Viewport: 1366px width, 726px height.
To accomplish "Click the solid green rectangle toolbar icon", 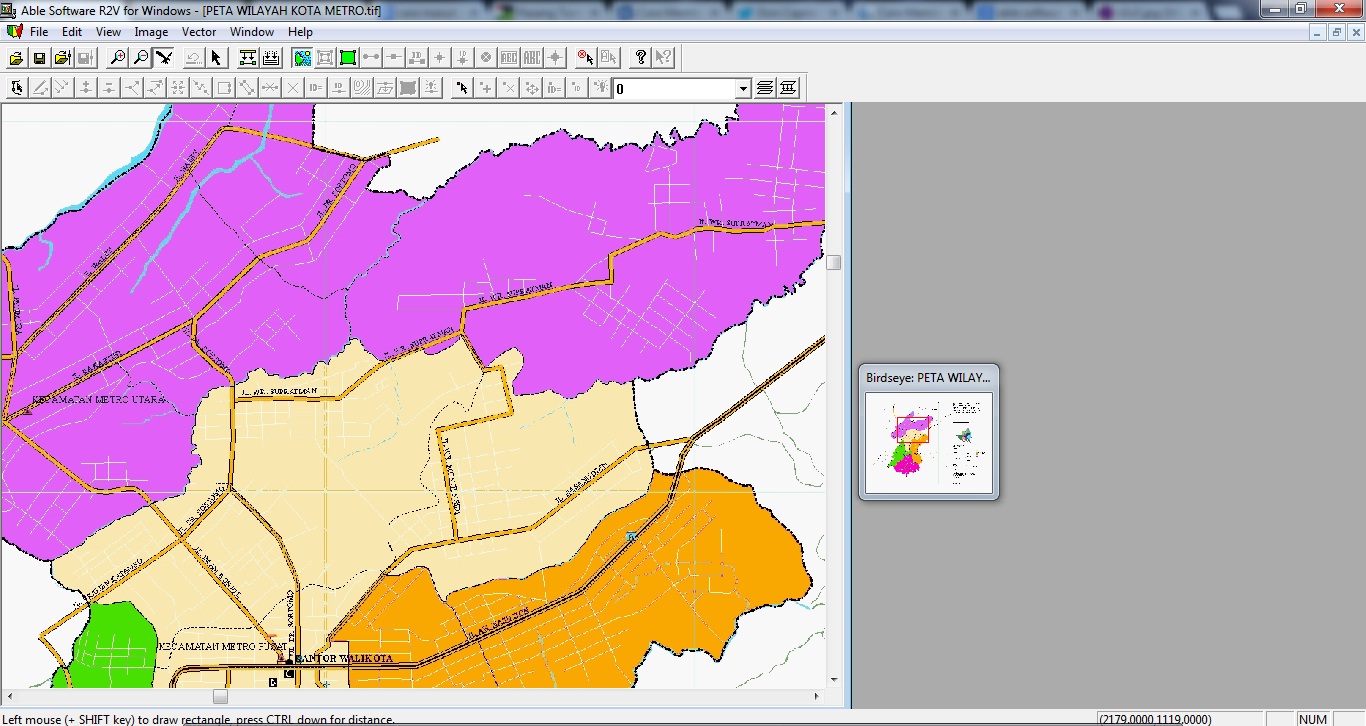I will tap(348, 58).
